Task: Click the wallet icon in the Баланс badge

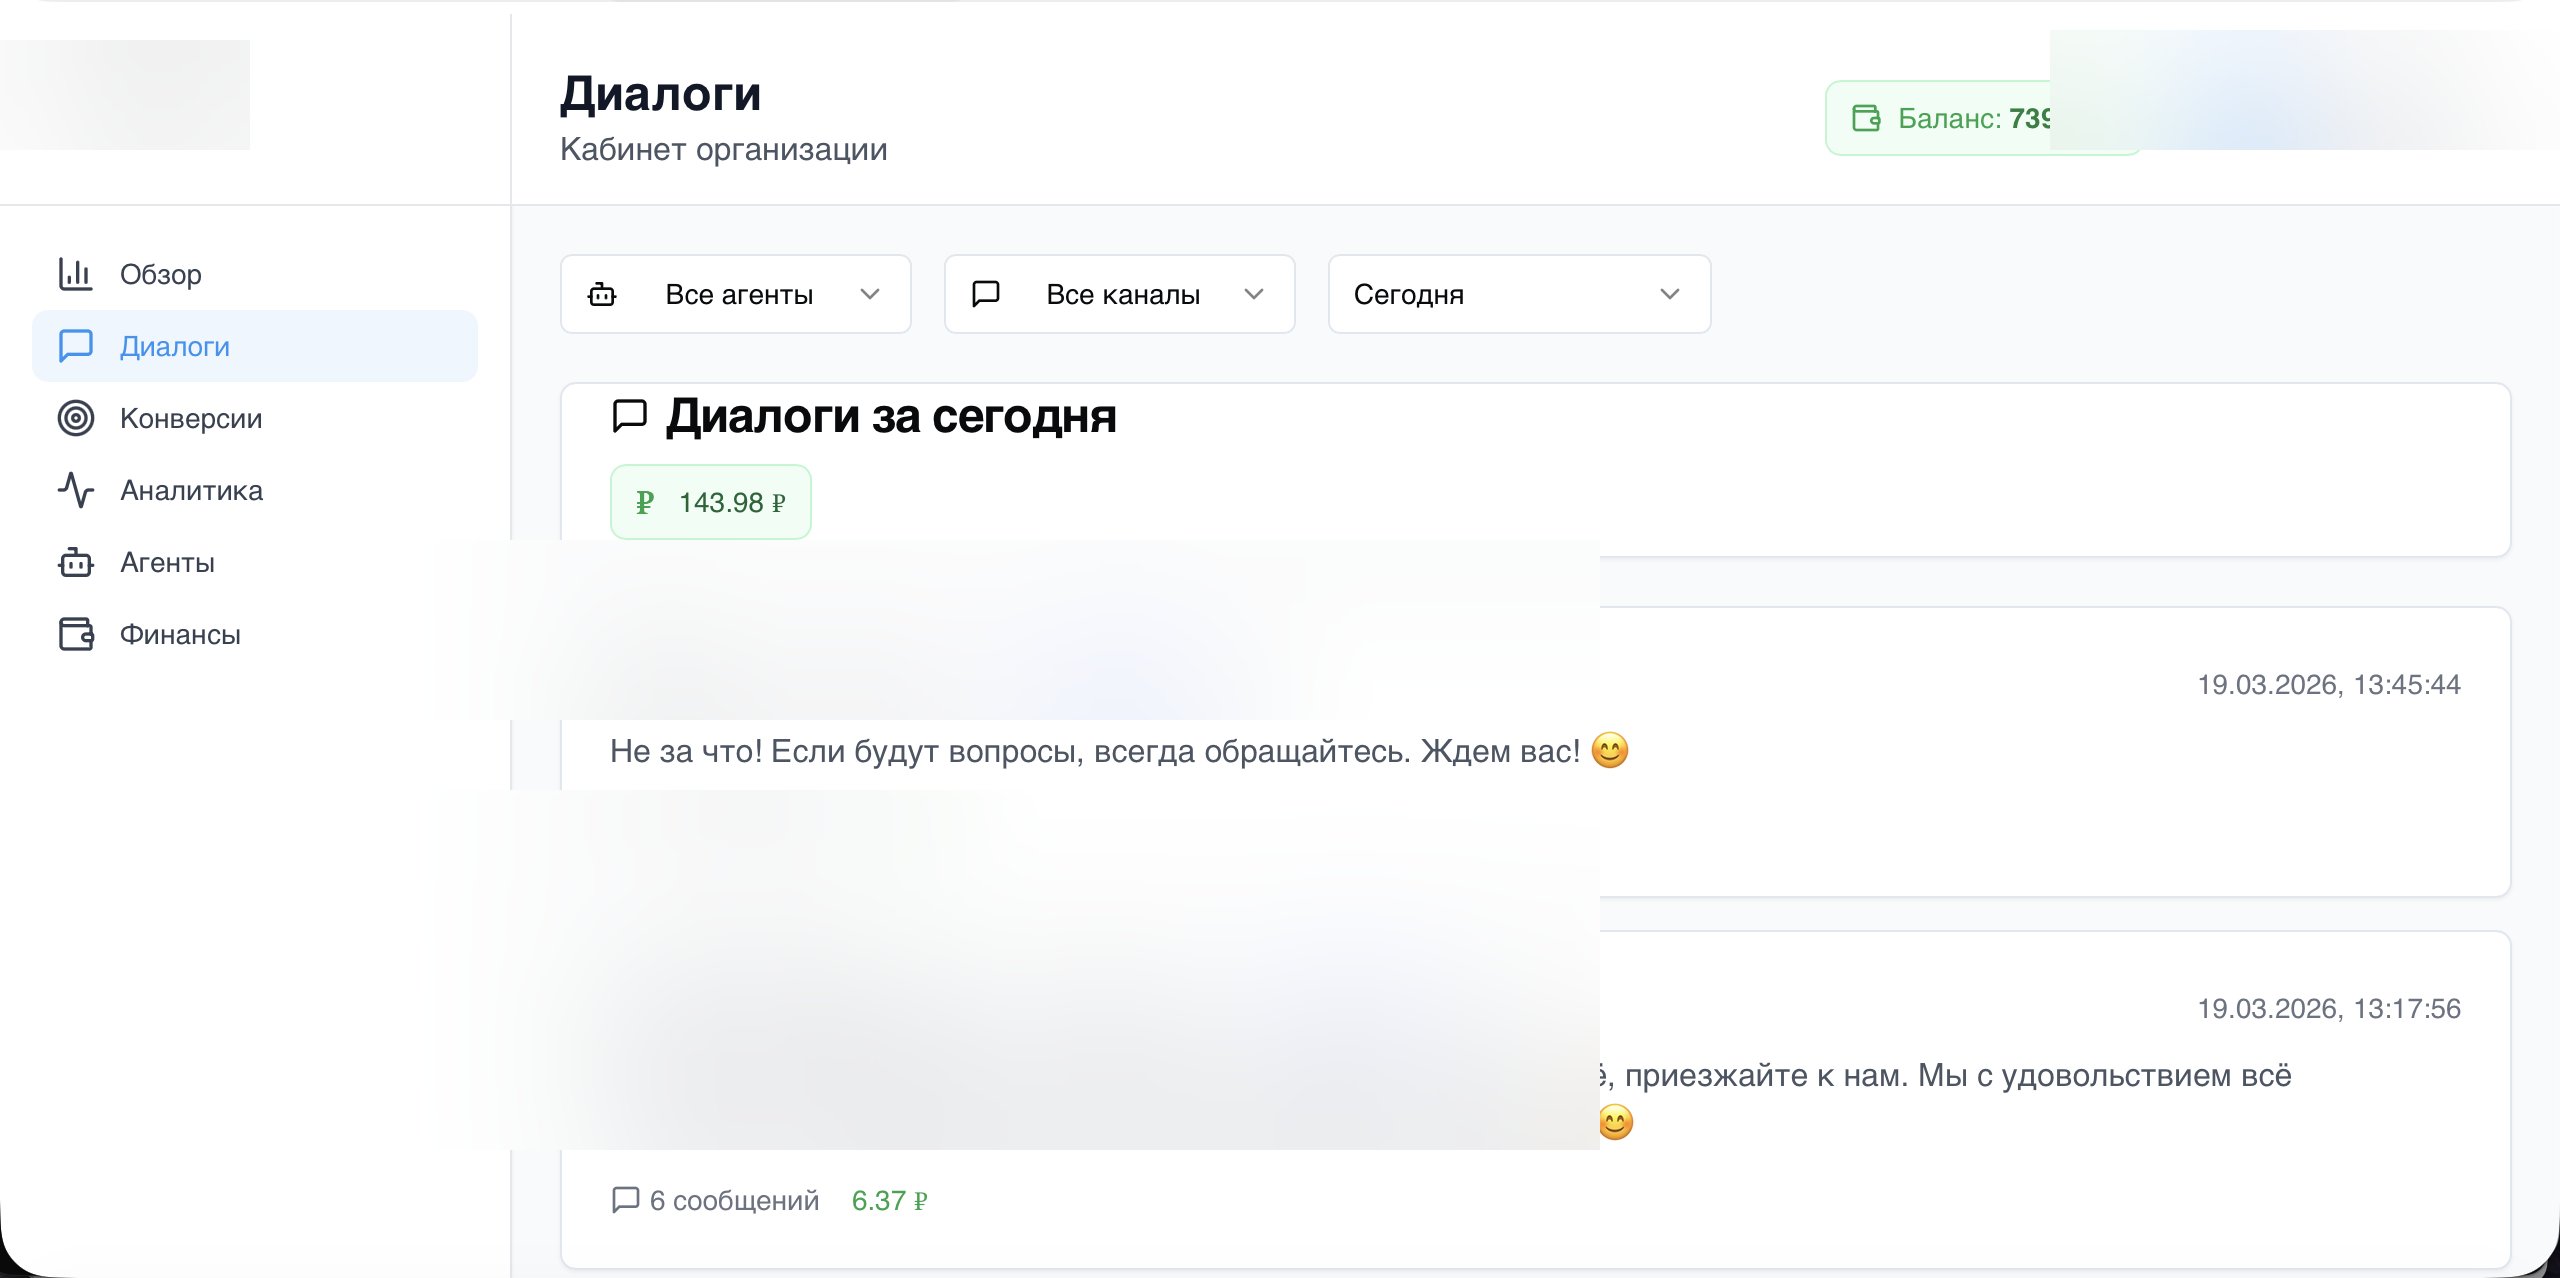Action: [1868, 118]
